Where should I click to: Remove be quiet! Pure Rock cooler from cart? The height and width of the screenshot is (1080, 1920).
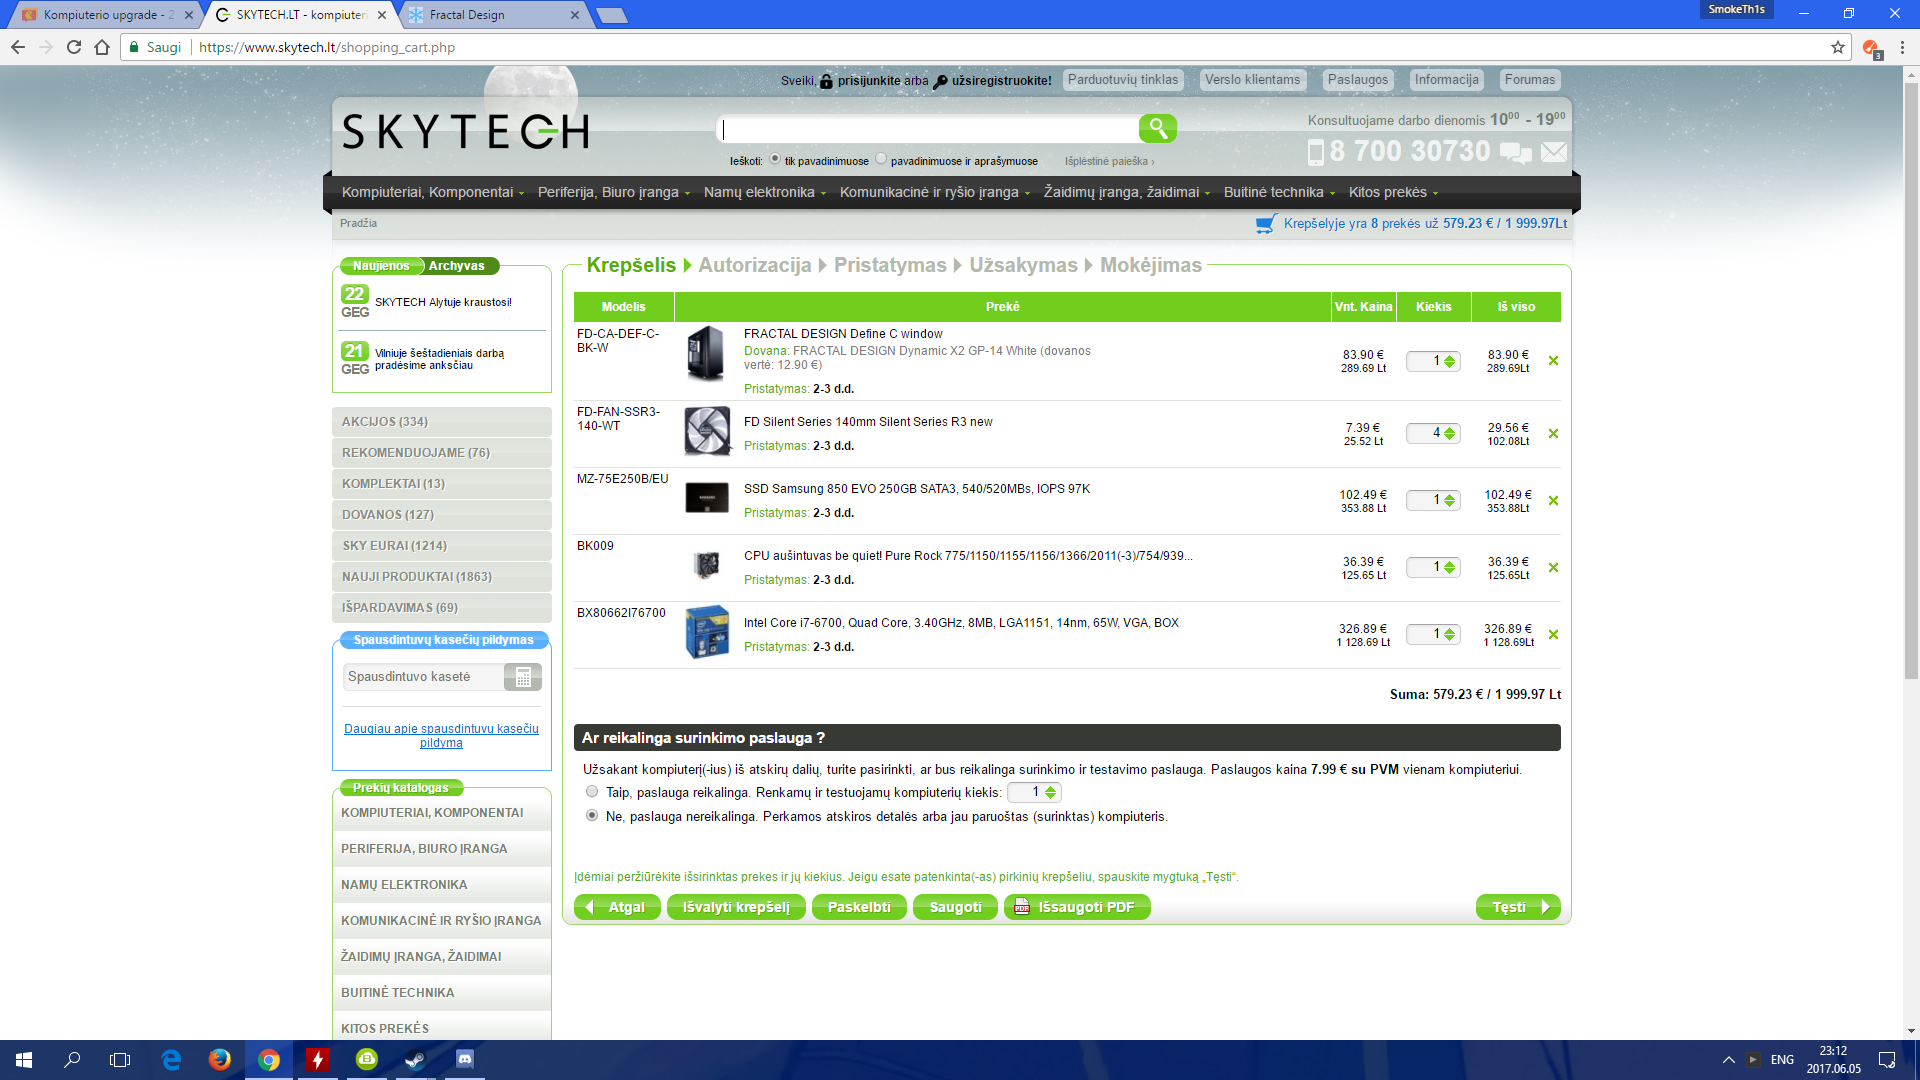[1553, 568]
